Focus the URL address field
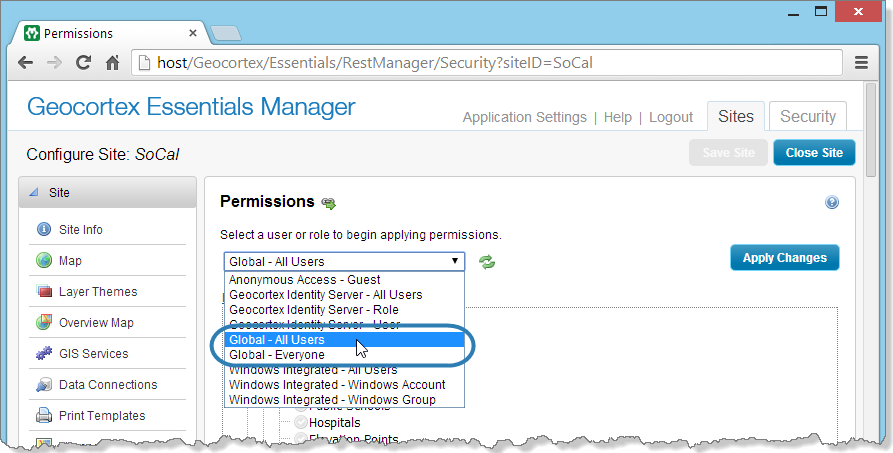Viewport: 893px width, 453px height. click(x=487, y=63)
